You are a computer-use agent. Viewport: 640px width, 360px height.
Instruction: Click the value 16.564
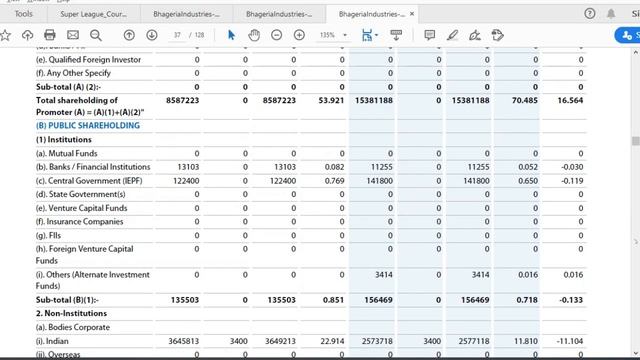(x=570, y=100)
